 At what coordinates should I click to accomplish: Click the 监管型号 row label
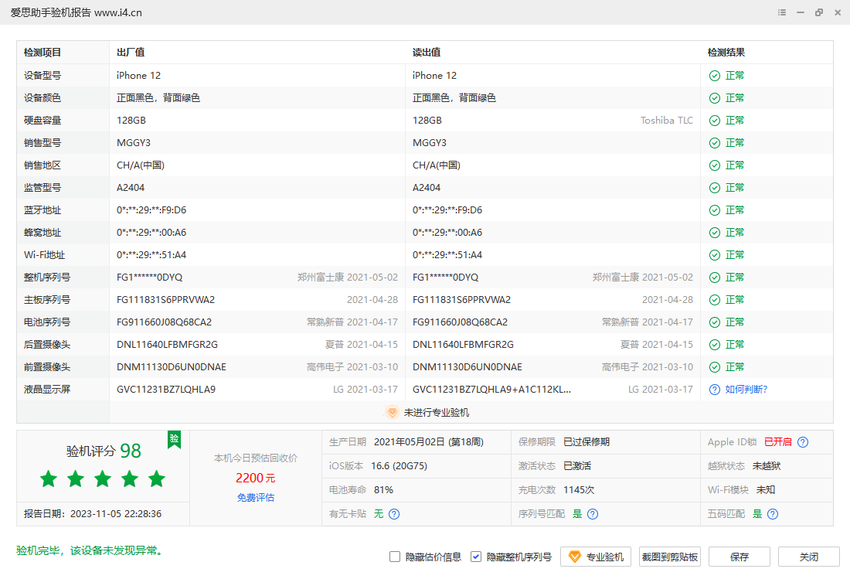click(x=42, y=188)
